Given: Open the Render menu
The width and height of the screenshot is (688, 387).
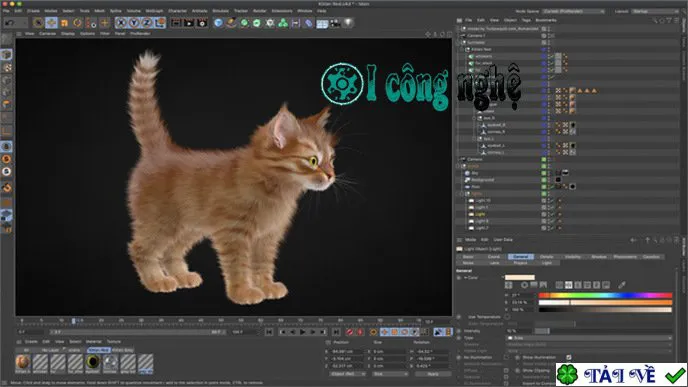Looking at the screenshot, I should 260,11.
